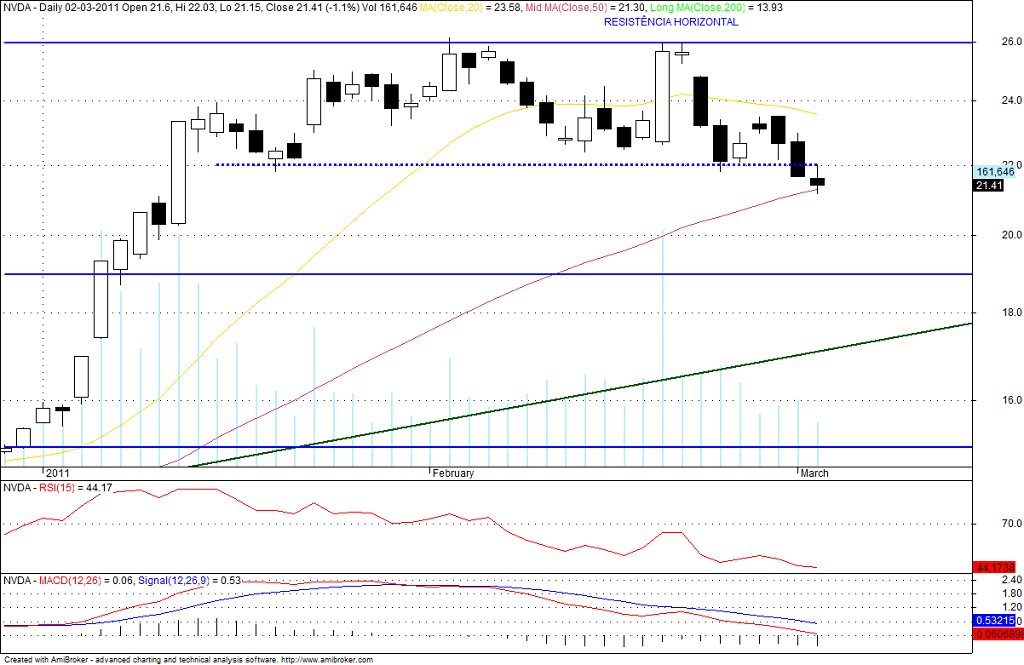Click the 1.20 MACD axis label
Screen dimensions: 1024x665
1012,607
